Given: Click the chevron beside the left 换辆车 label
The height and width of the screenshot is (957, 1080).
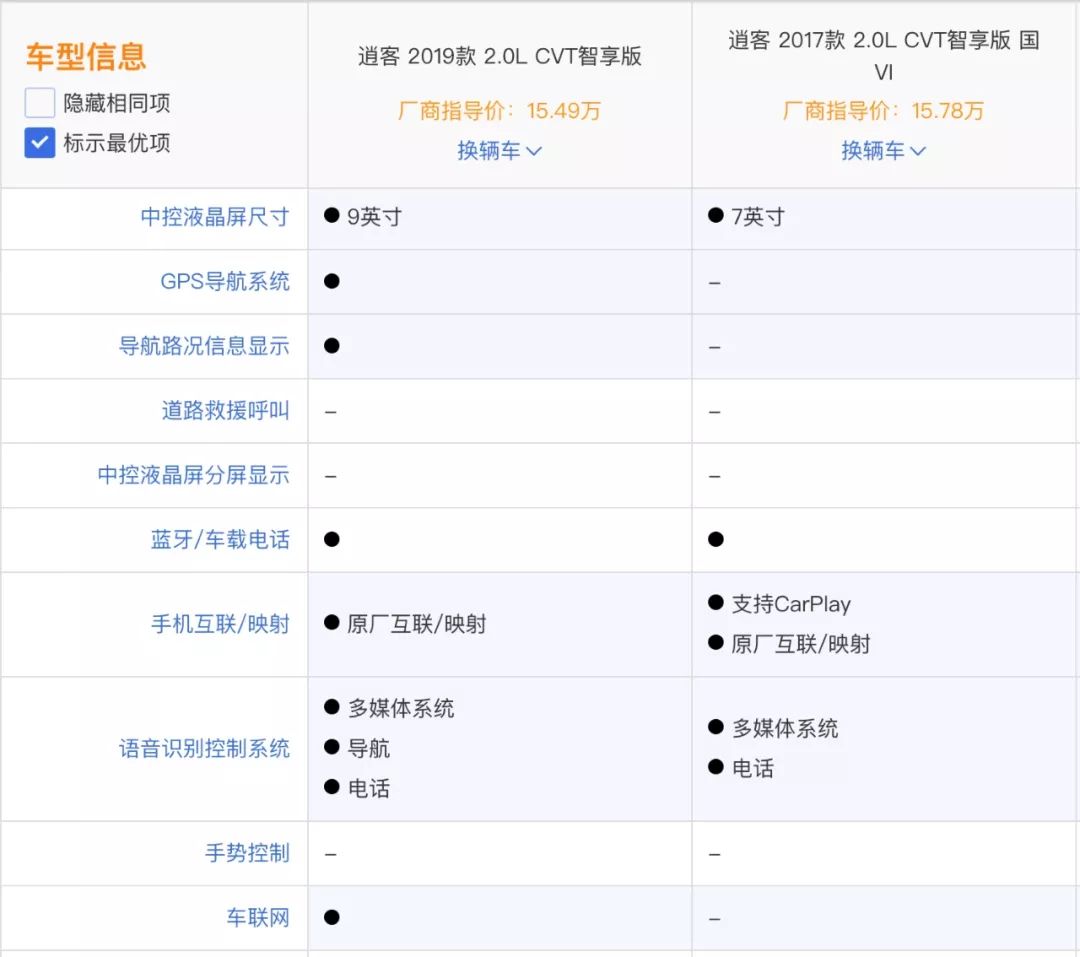Looking at the screenshot, I should point(534,152).
